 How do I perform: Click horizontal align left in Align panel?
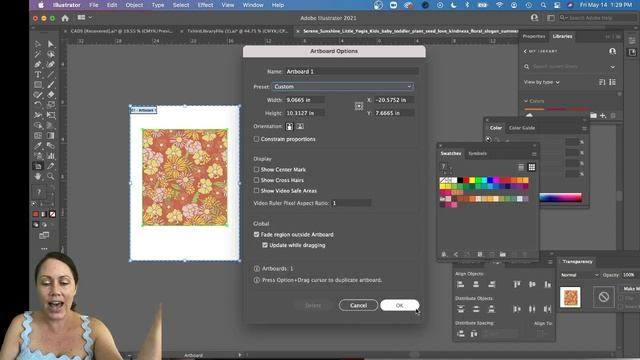(461, 284)
